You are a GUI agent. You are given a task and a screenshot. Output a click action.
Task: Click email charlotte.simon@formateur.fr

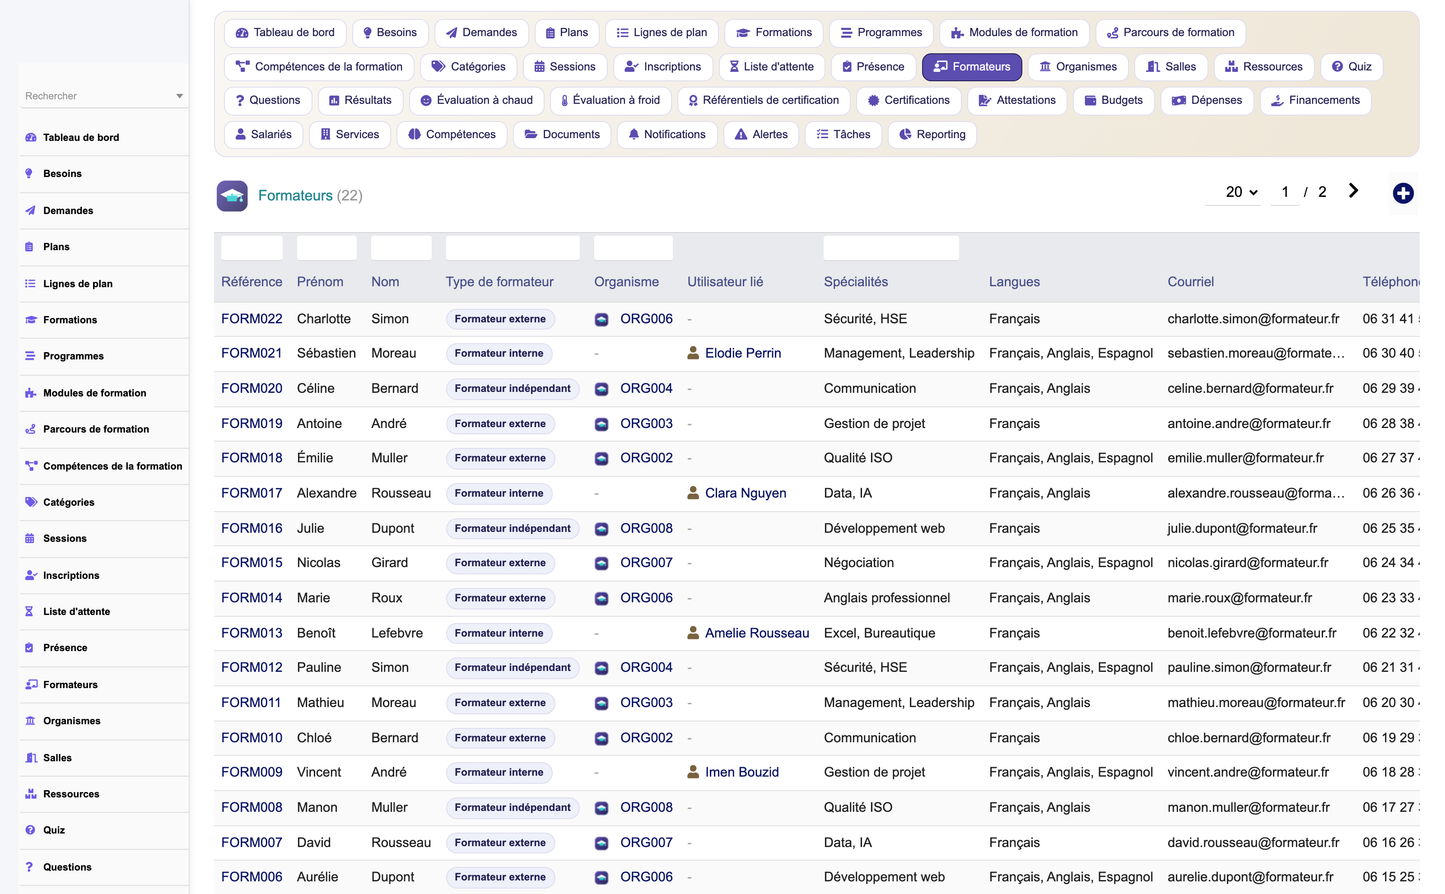pos(1253,319)
